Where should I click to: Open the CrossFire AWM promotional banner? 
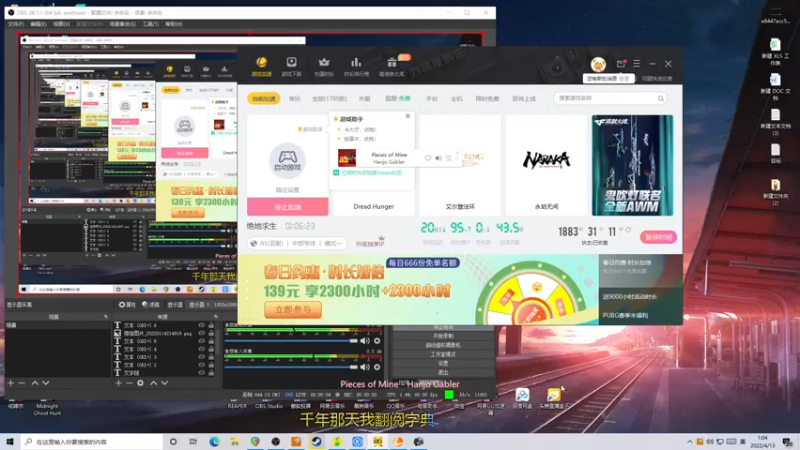tap(632, 165)
